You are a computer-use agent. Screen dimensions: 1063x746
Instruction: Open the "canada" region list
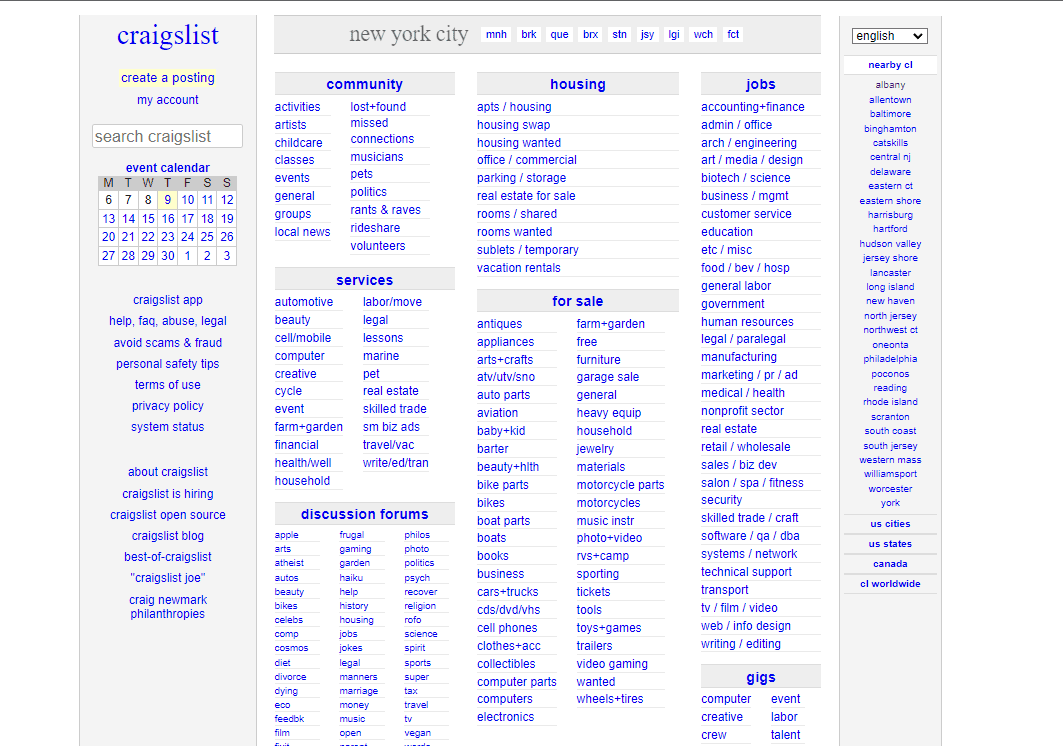(x=889, y=563)
